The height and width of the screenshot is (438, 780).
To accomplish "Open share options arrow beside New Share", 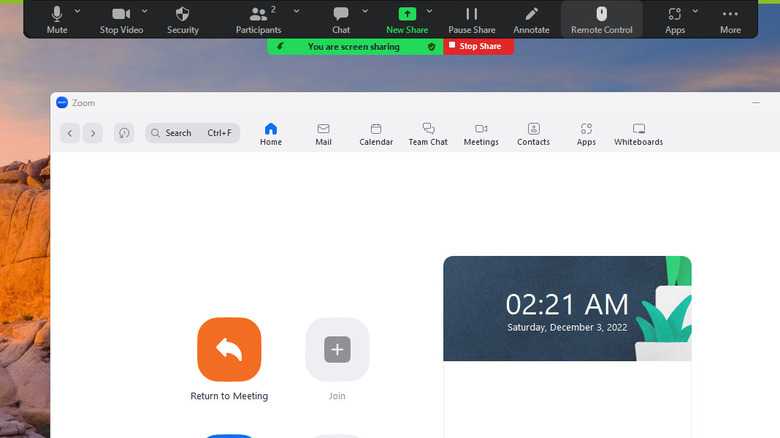I will 429,10.
